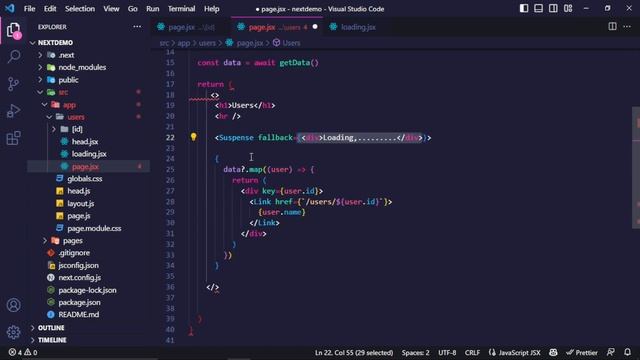This screenshot has height=360, width=640.
Task: Open the Extensions view icon
Action: tap(13, 138)
